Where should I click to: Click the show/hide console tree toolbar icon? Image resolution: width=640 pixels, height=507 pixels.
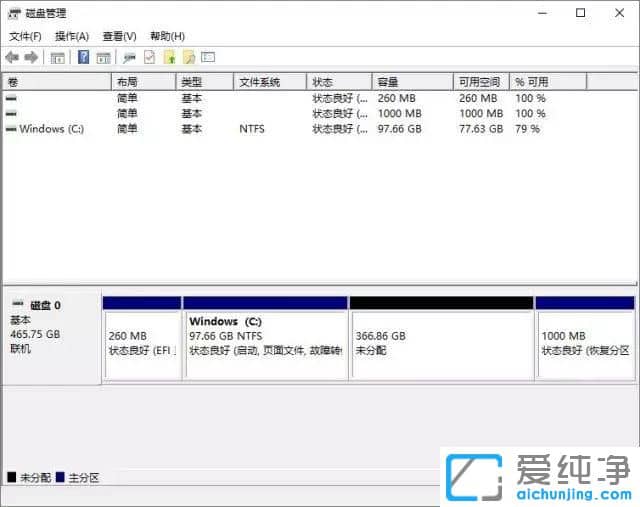coord(57,58)
